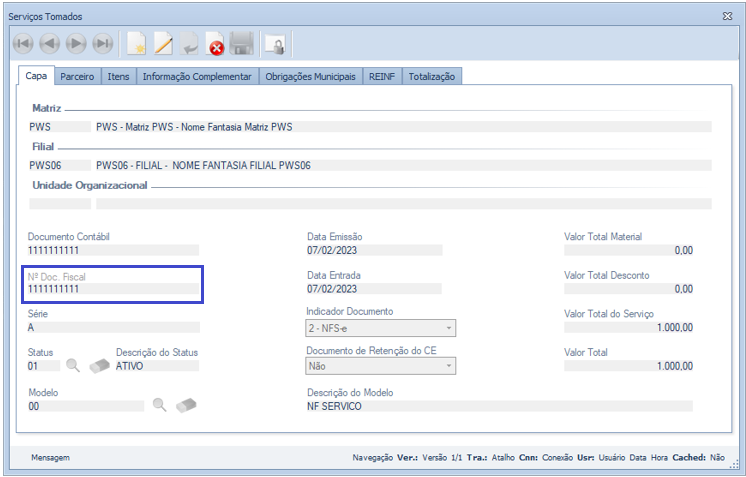Image resolution: width=746 pixels, height=477 pixels.
Task: Click the Descrição do Status field ATIVO
Action: tap(157, 366)
